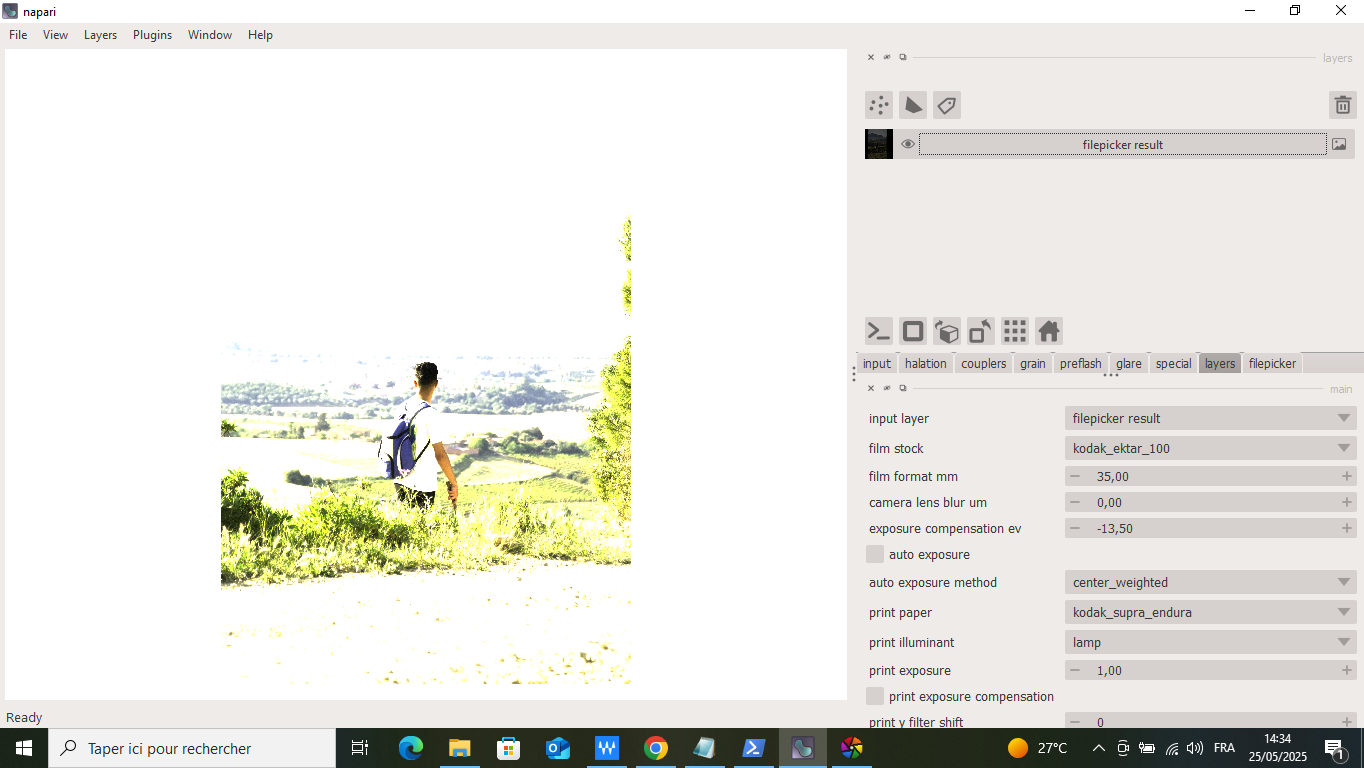Open the print illuminant dropdown
This screenshot has height=768, width=1364.
(1210, 642)
